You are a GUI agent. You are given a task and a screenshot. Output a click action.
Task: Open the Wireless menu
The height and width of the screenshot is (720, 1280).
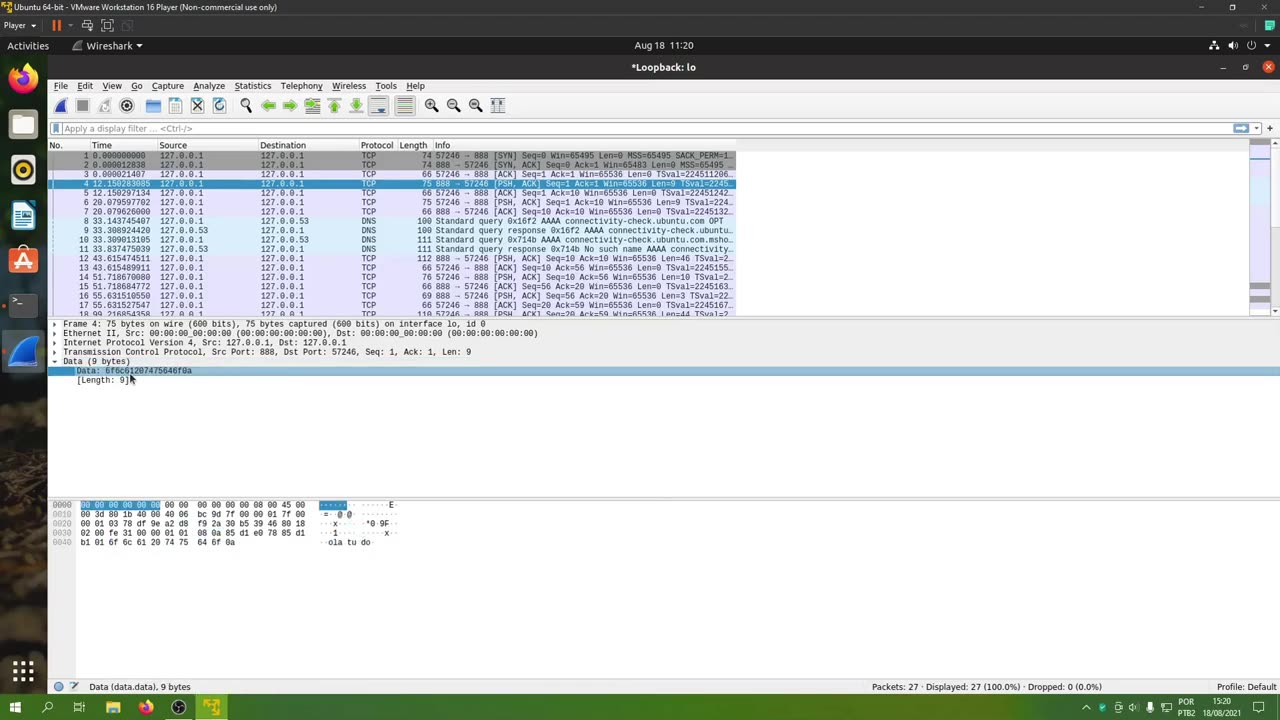click(x=349, y=86)
